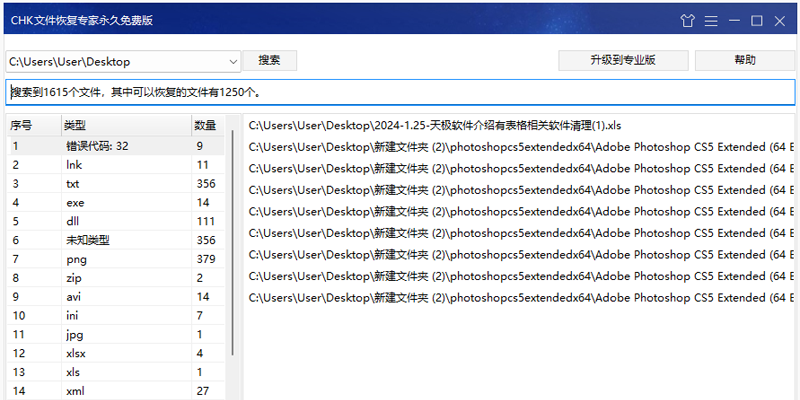Screen dimensions: 800x400
Task: Sort by the 类型 column header
Action: 127,125
